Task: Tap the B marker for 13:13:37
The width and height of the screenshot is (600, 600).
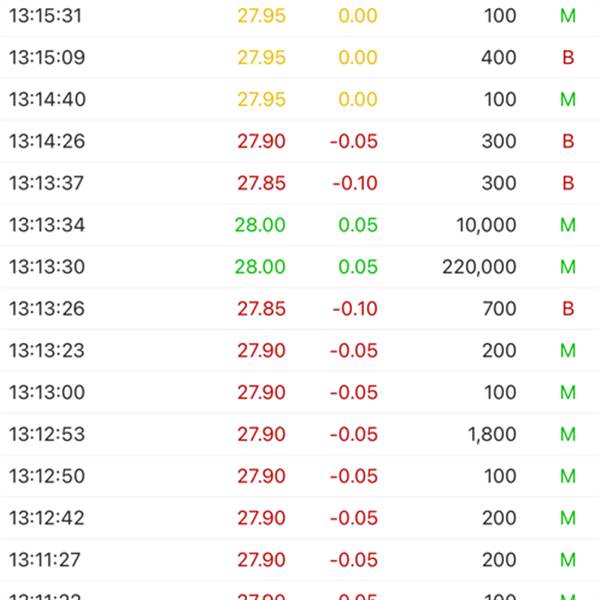Action: pyautogui.click(x=568, y=183)
